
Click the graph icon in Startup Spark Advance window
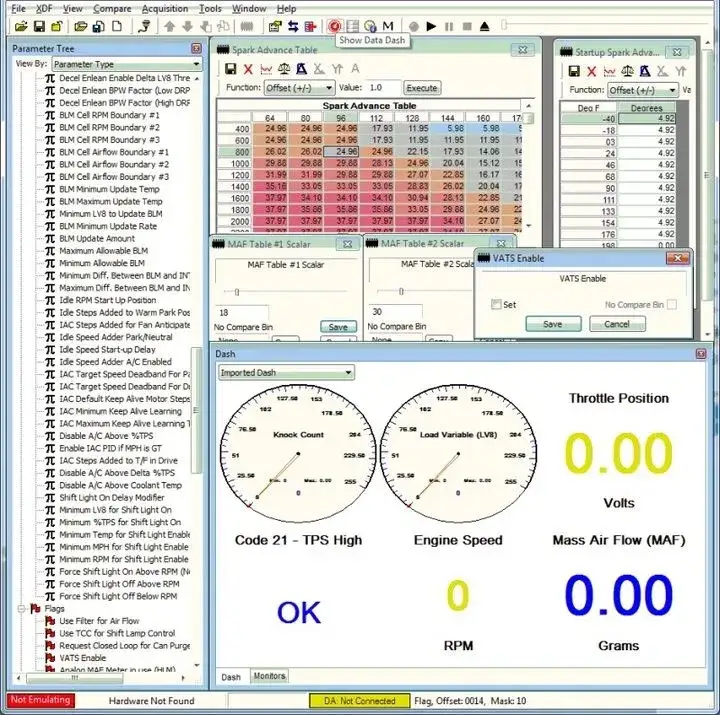(608, 71)
